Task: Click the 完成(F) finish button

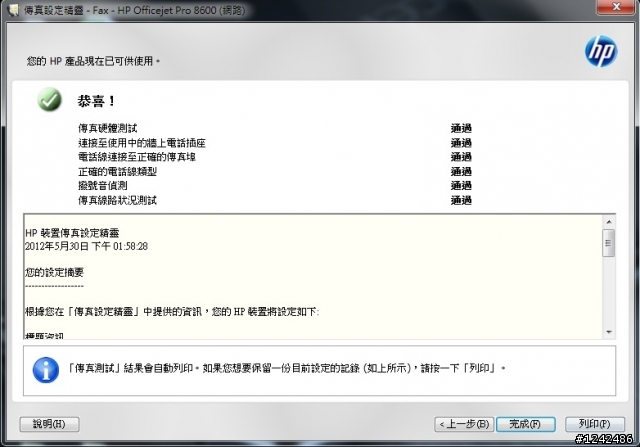Action: click(525, 424)
